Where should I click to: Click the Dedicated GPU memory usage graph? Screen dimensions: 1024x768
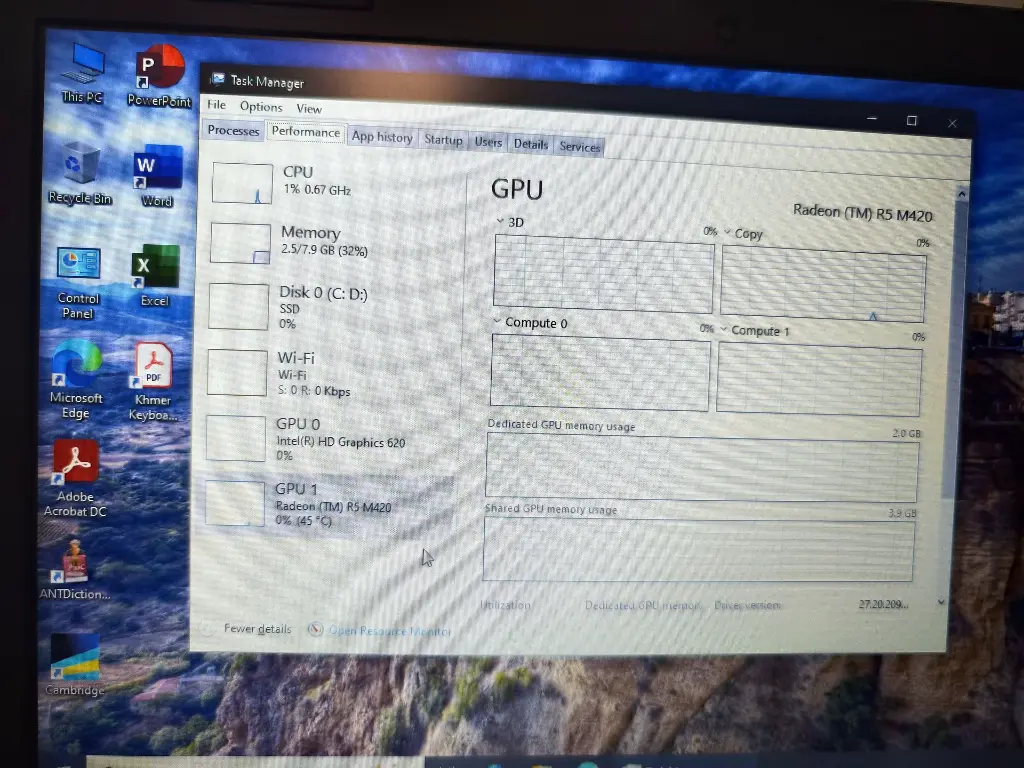[x=702, y=468]
